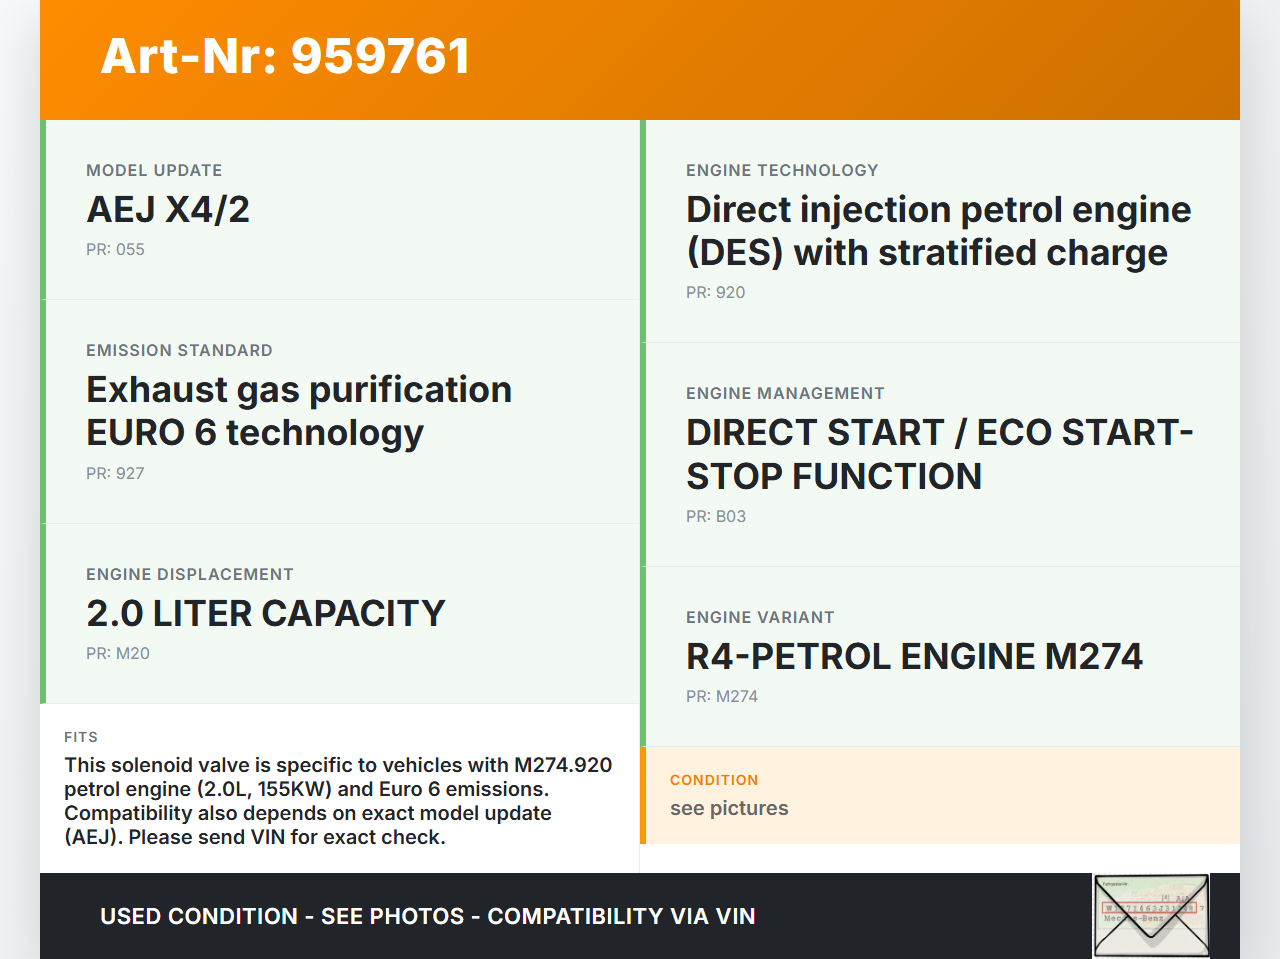Select the AEJ X4/2 model update value
1280x959 pixels.
tap(168, 210)
